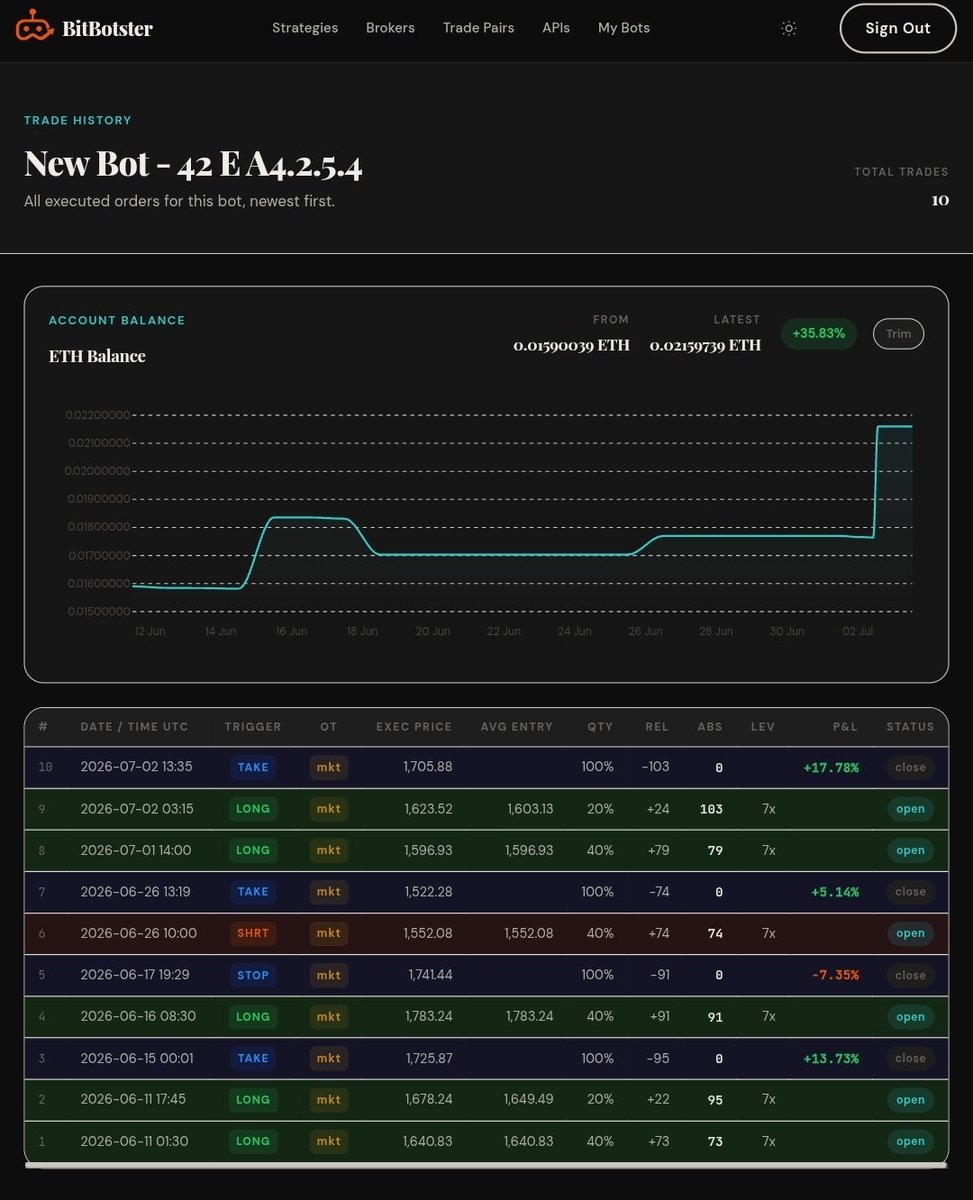Click the close status of trade 5
Screen dimensions: 973x1200
910,975
